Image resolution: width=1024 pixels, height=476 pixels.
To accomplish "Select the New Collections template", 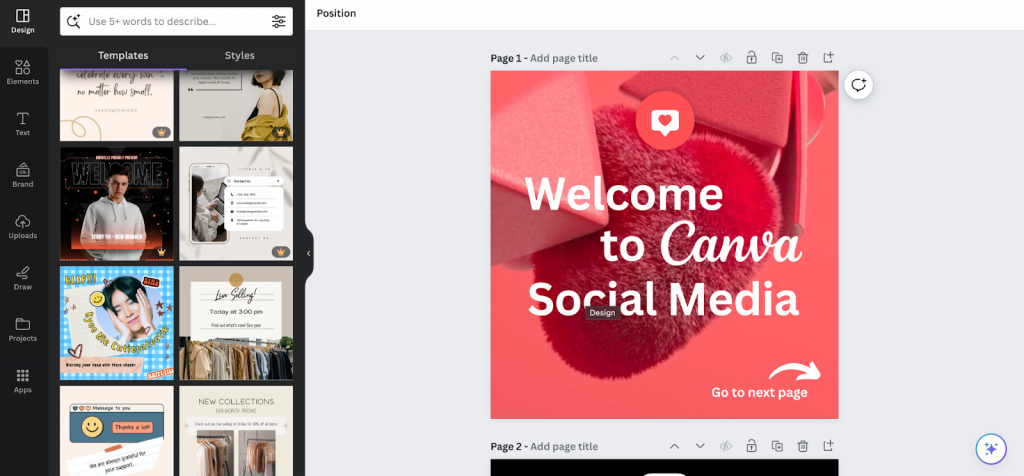I will pos(236,431).
